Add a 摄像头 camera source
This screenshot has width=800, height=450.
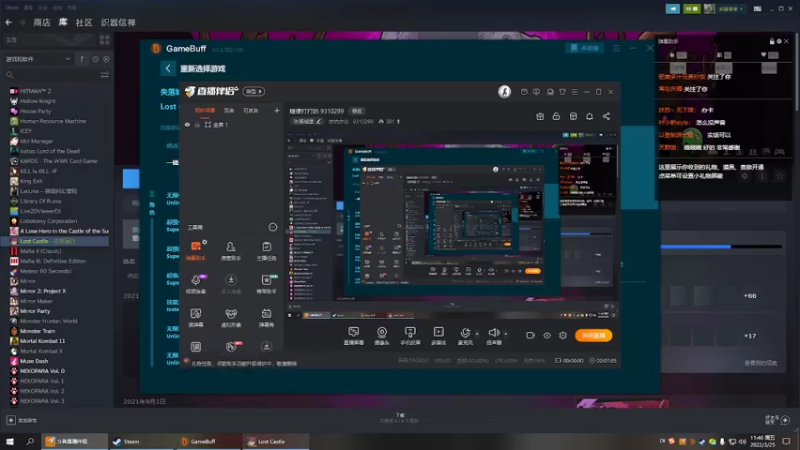pyautogui.click(x=382, y=335)
